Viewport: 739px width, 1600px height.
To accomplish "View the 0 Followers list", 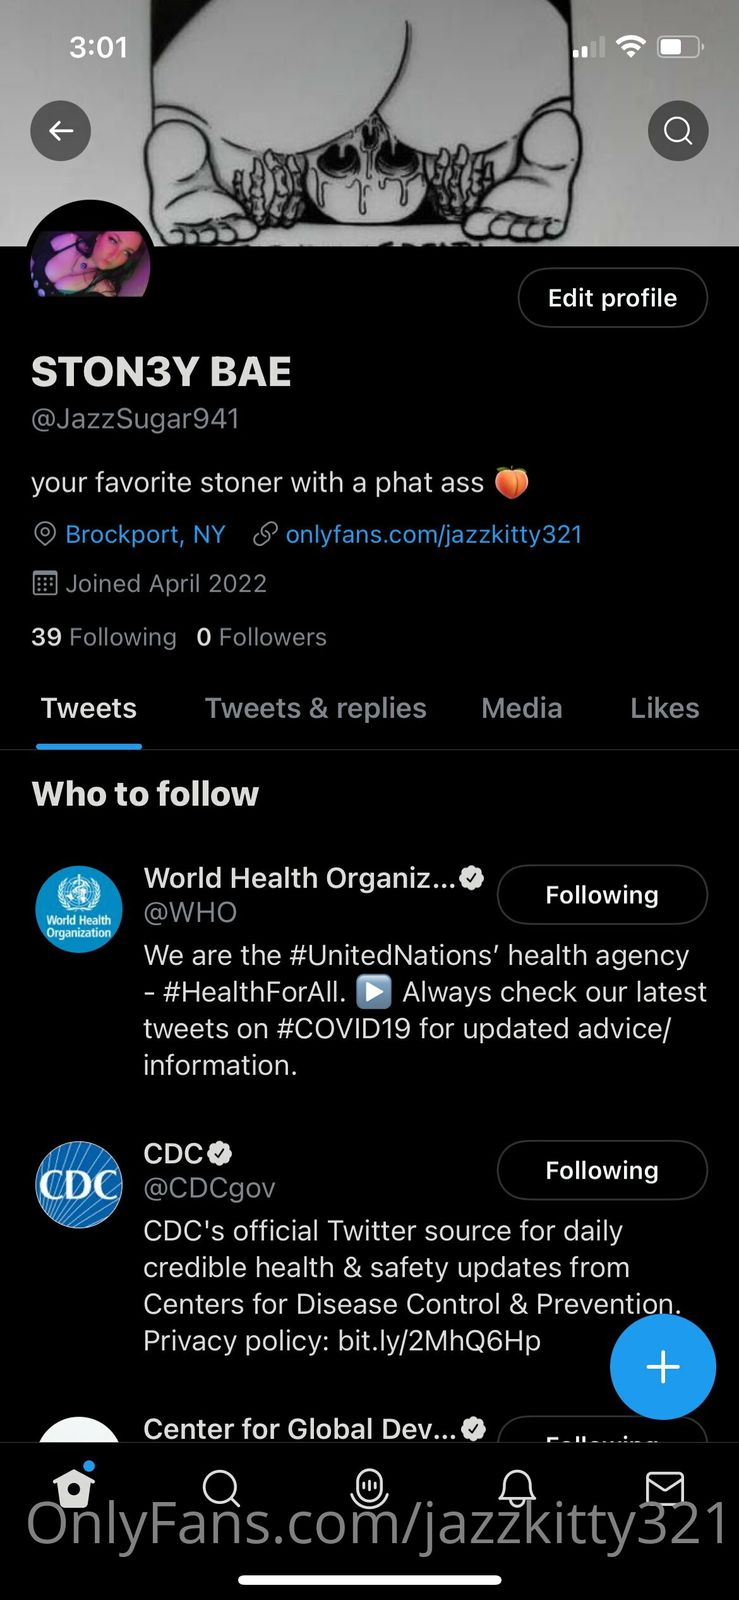I will 262,637.
